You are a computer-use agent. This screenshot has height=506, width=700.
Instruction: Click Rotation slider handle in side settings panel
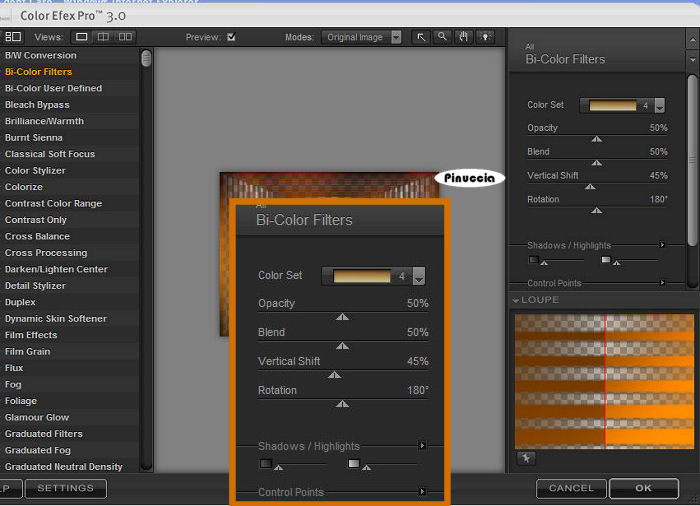pyautogui.click(x=596, y=210)
